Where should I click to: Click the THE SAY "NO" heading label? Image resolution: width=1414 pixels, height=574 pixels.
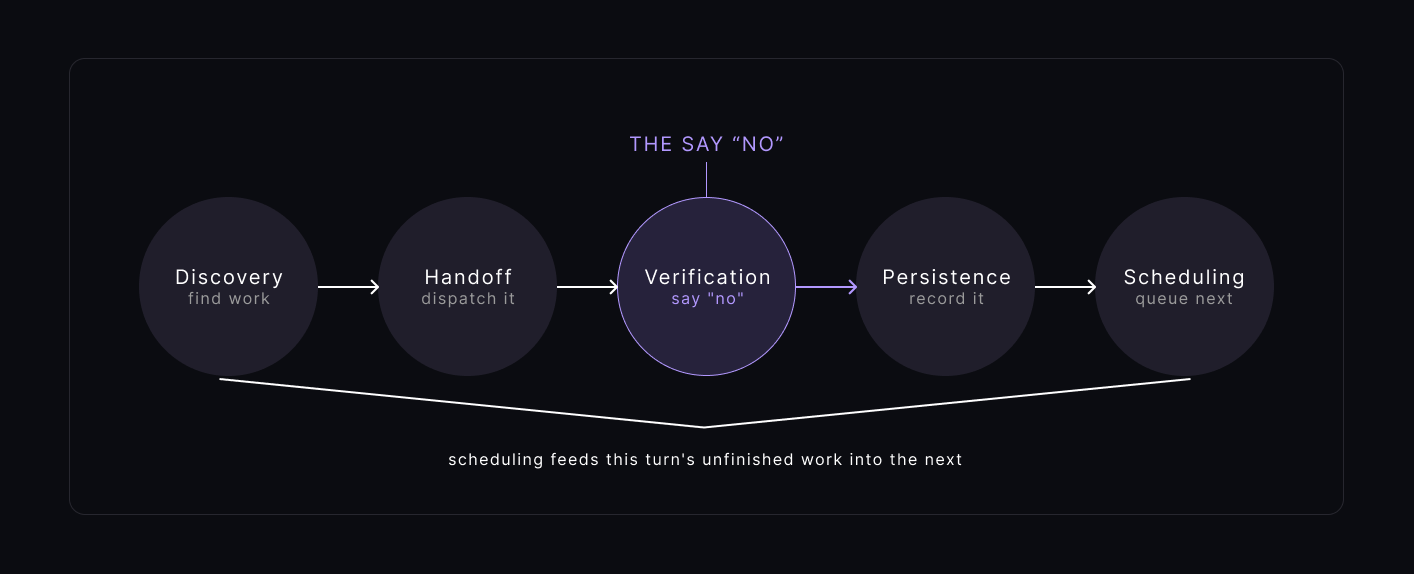[706, 144]
